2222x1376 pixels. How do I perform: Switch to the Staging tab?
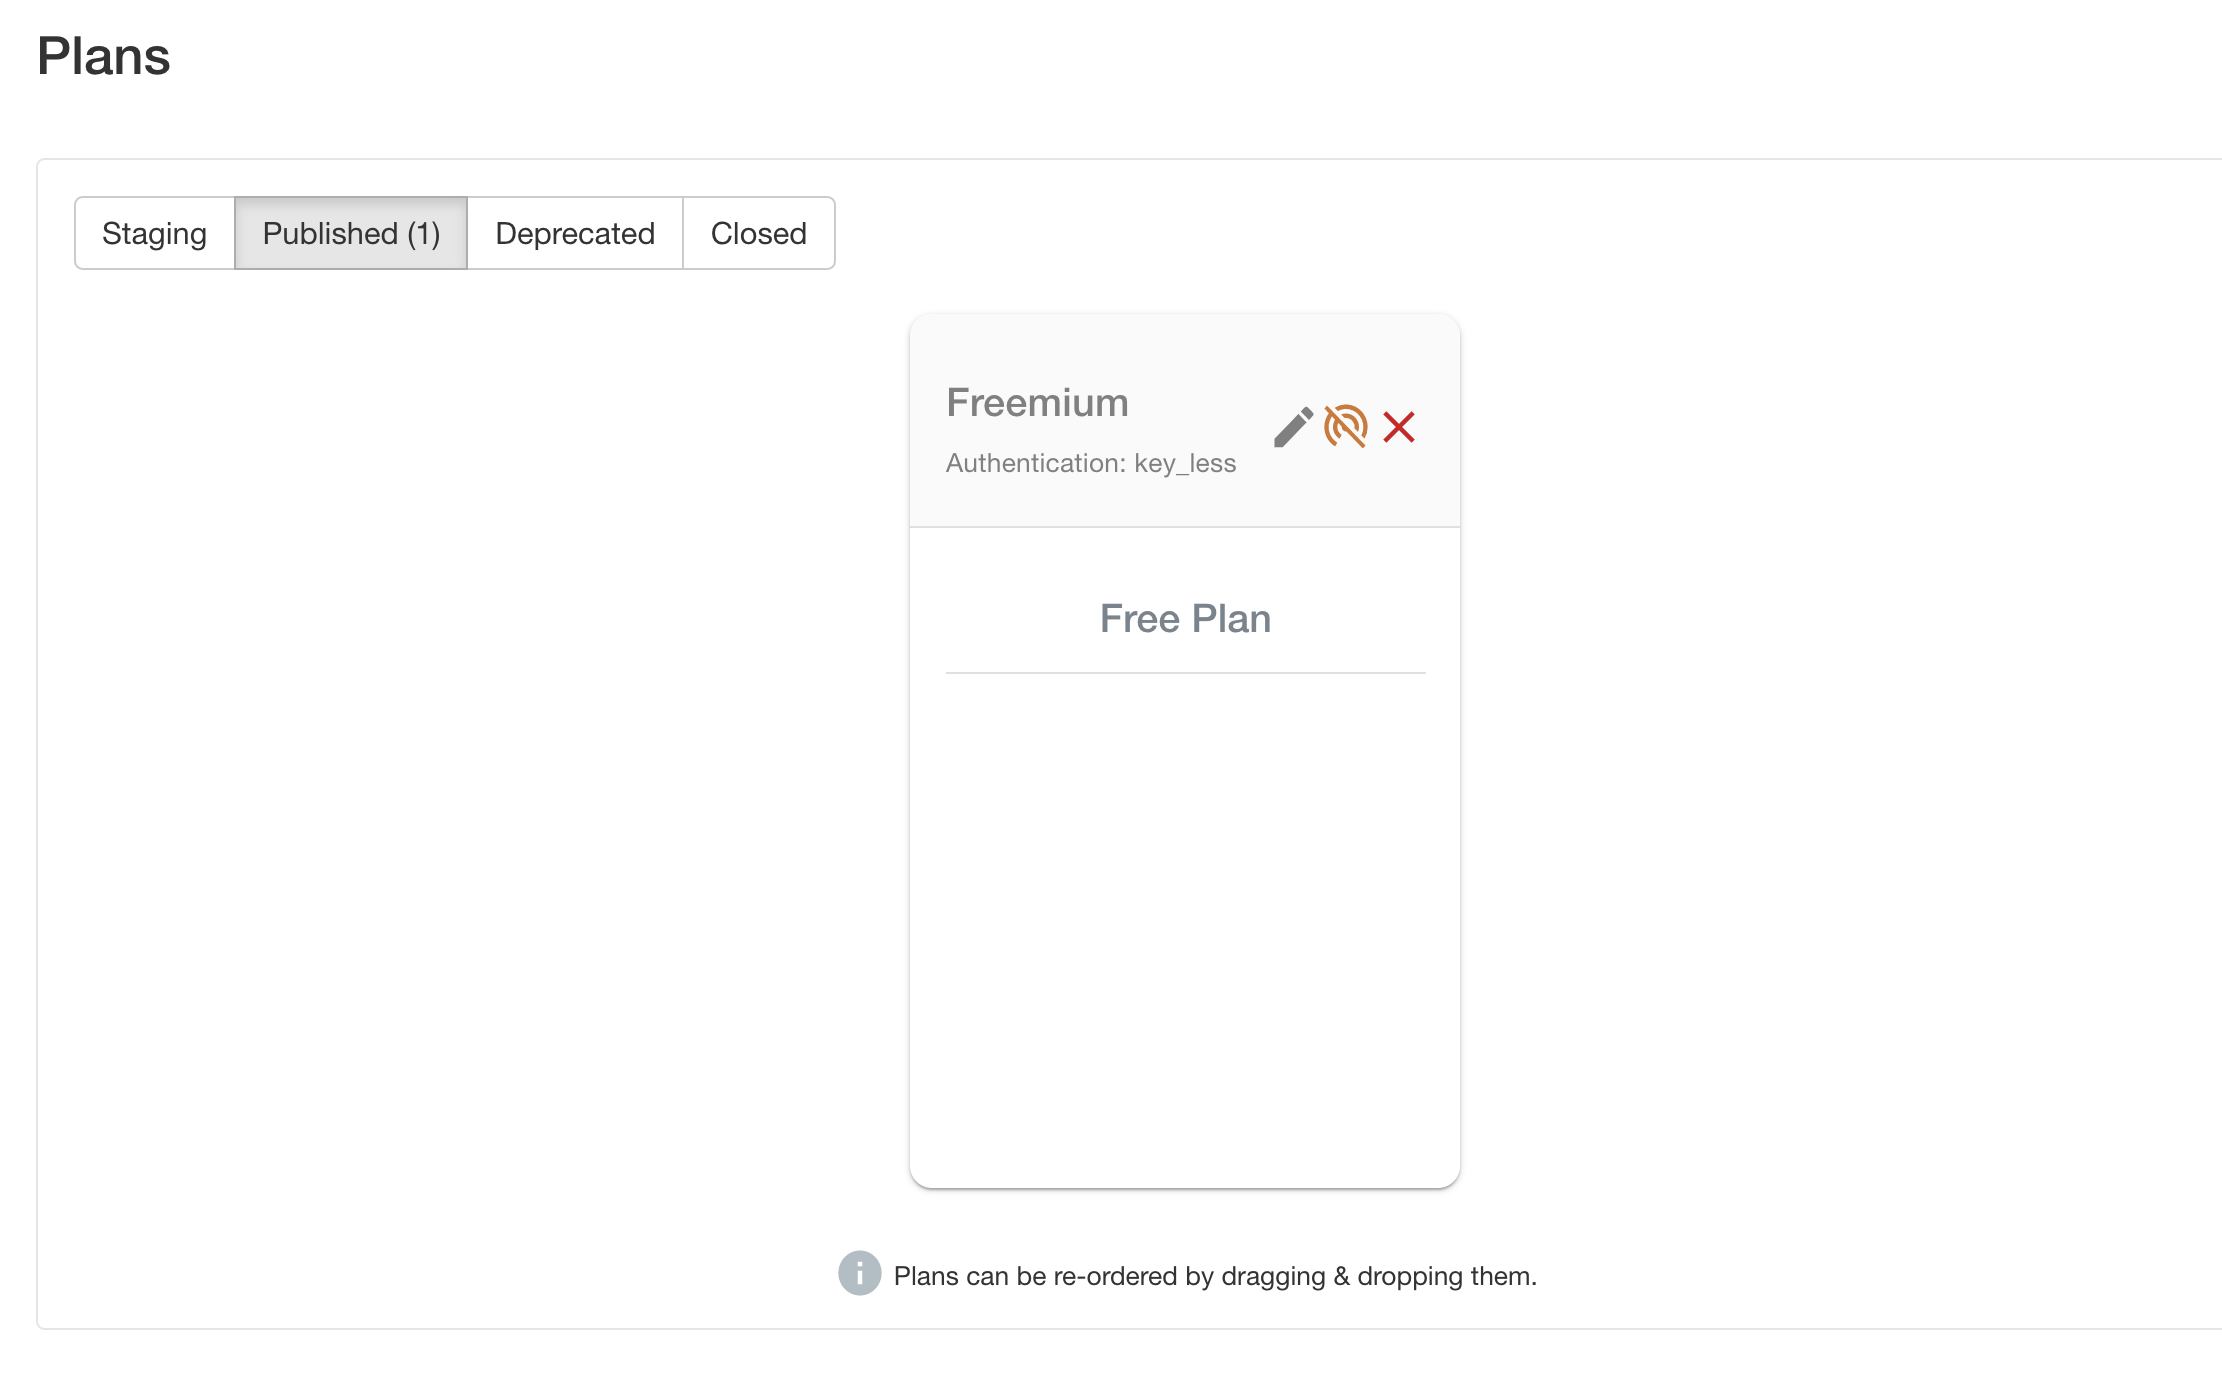click(154, 233)
